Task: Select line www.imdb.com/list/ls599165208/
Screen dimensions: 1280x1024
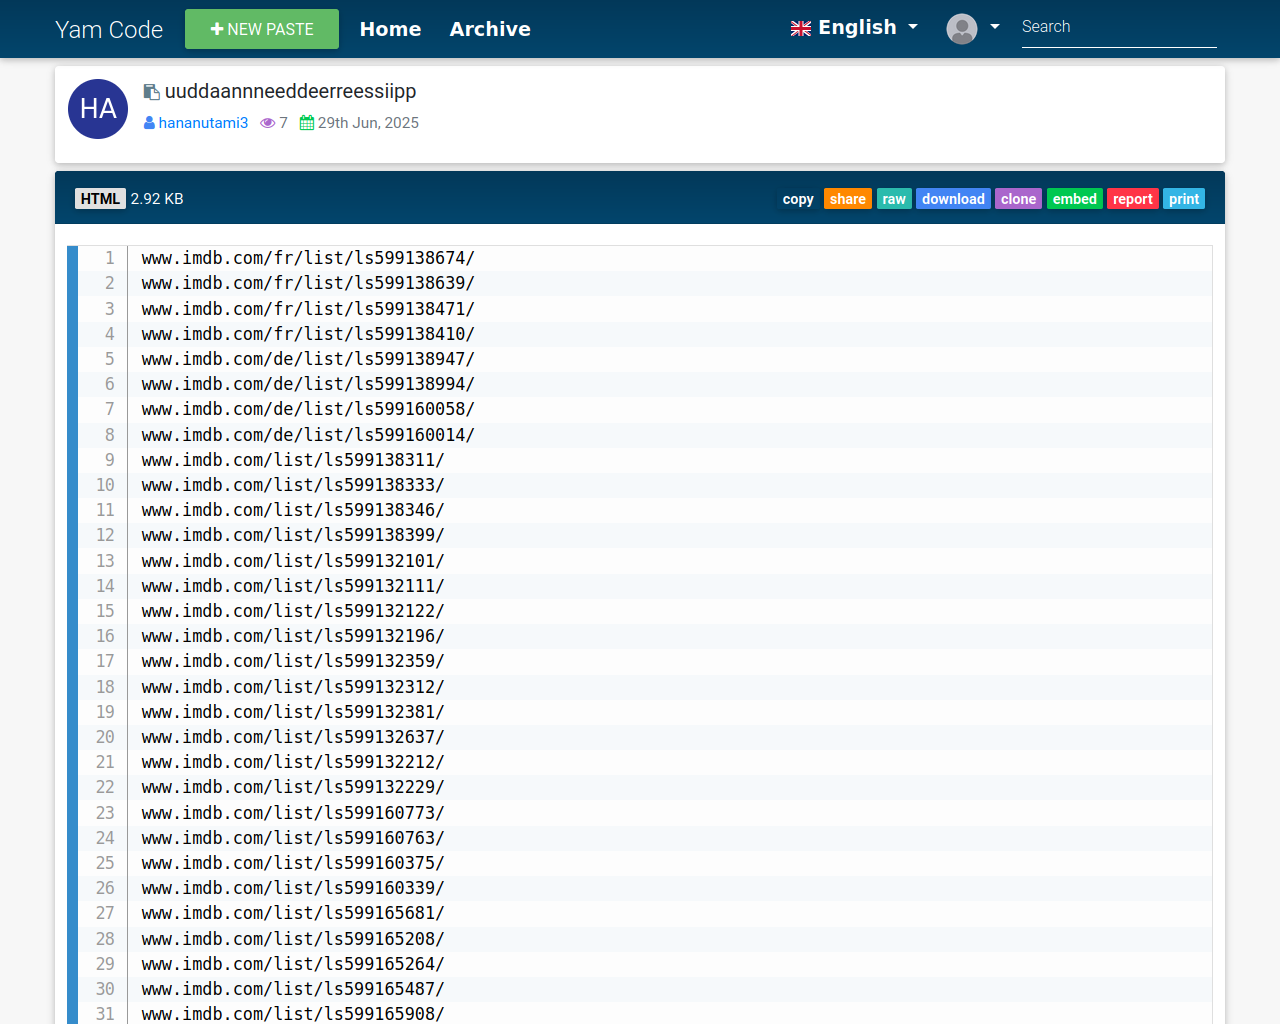Action: pyautogui.click(x=293, y=939)
